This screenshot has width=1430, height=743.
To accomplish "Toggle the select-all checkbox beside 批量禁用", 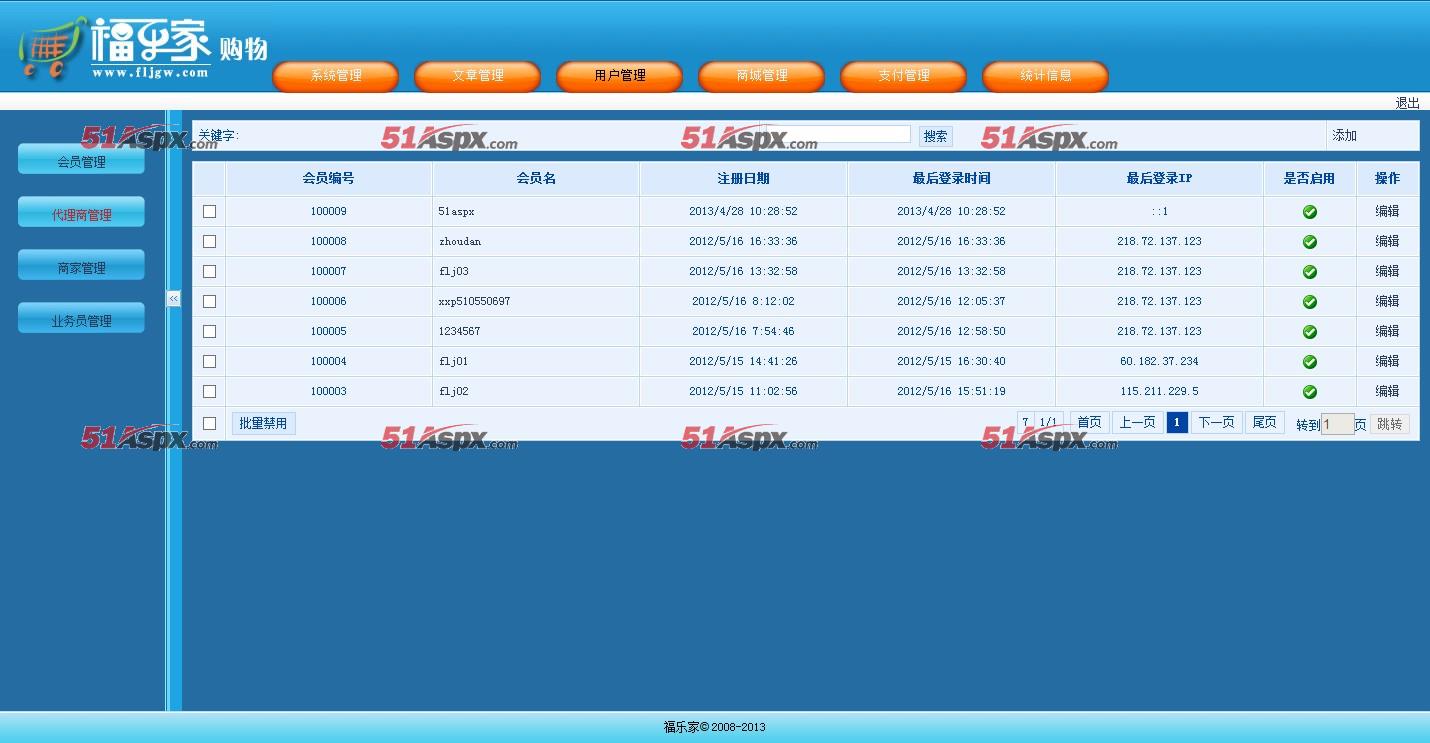I will [209, 423].
